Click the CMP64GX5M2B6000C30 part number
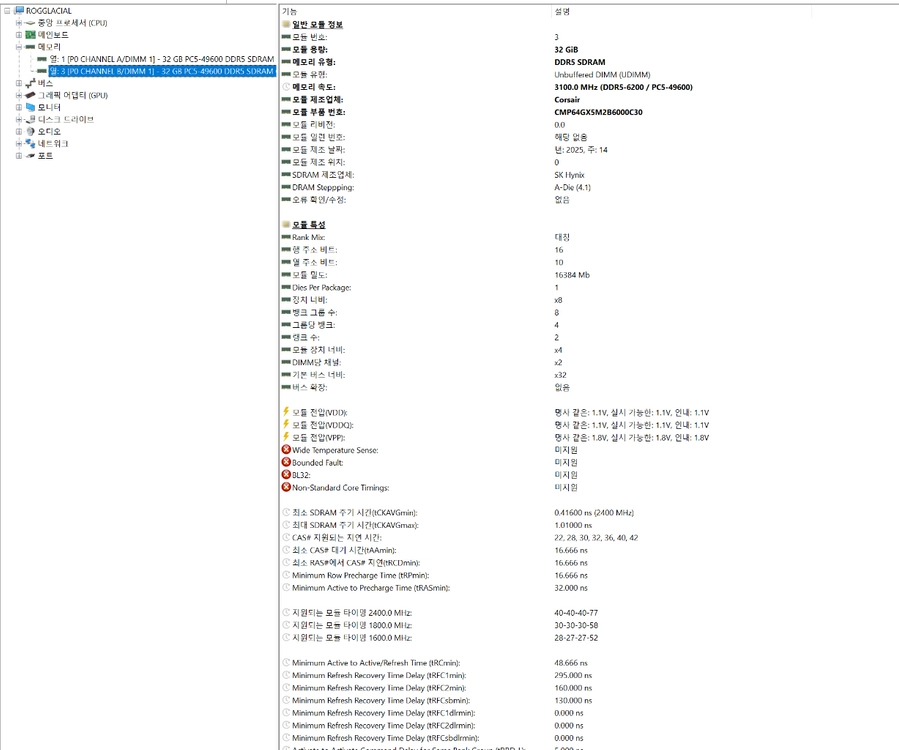The height and width of the screenshot is (750, 899). [598, 112]
